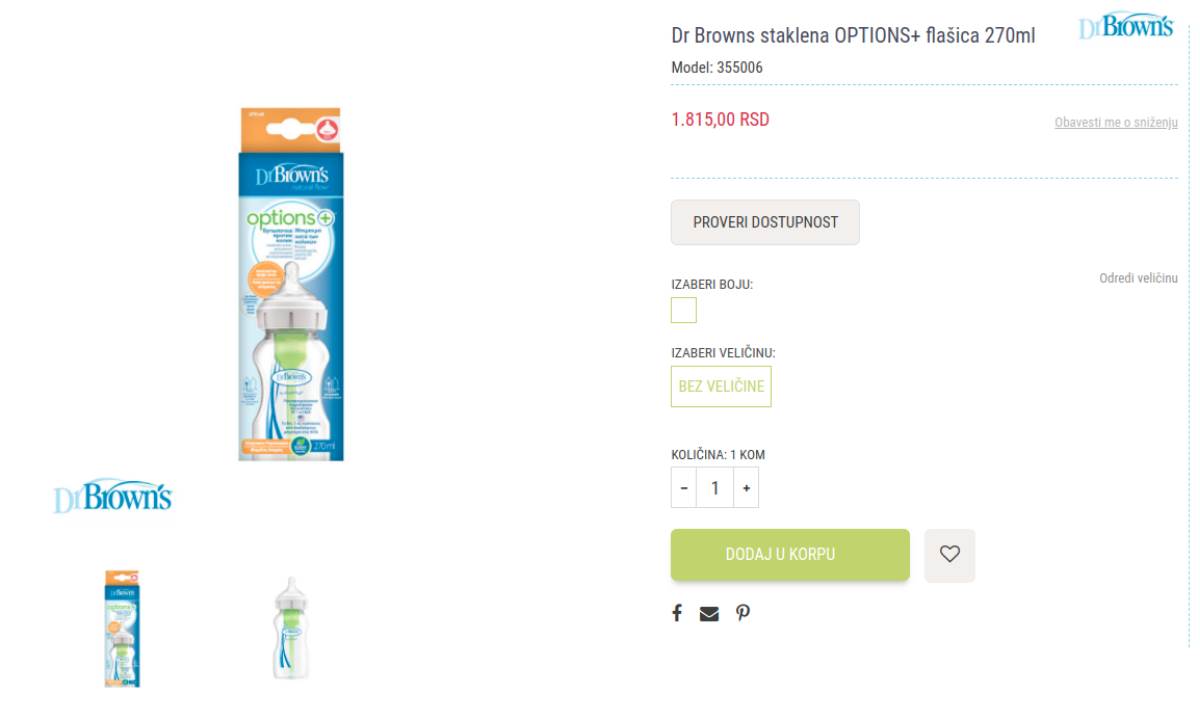Image resolution: width=1200 pixels, height=721 pixels.
Task: Select the unboxed bottle thumbnail
Action: 290,628
